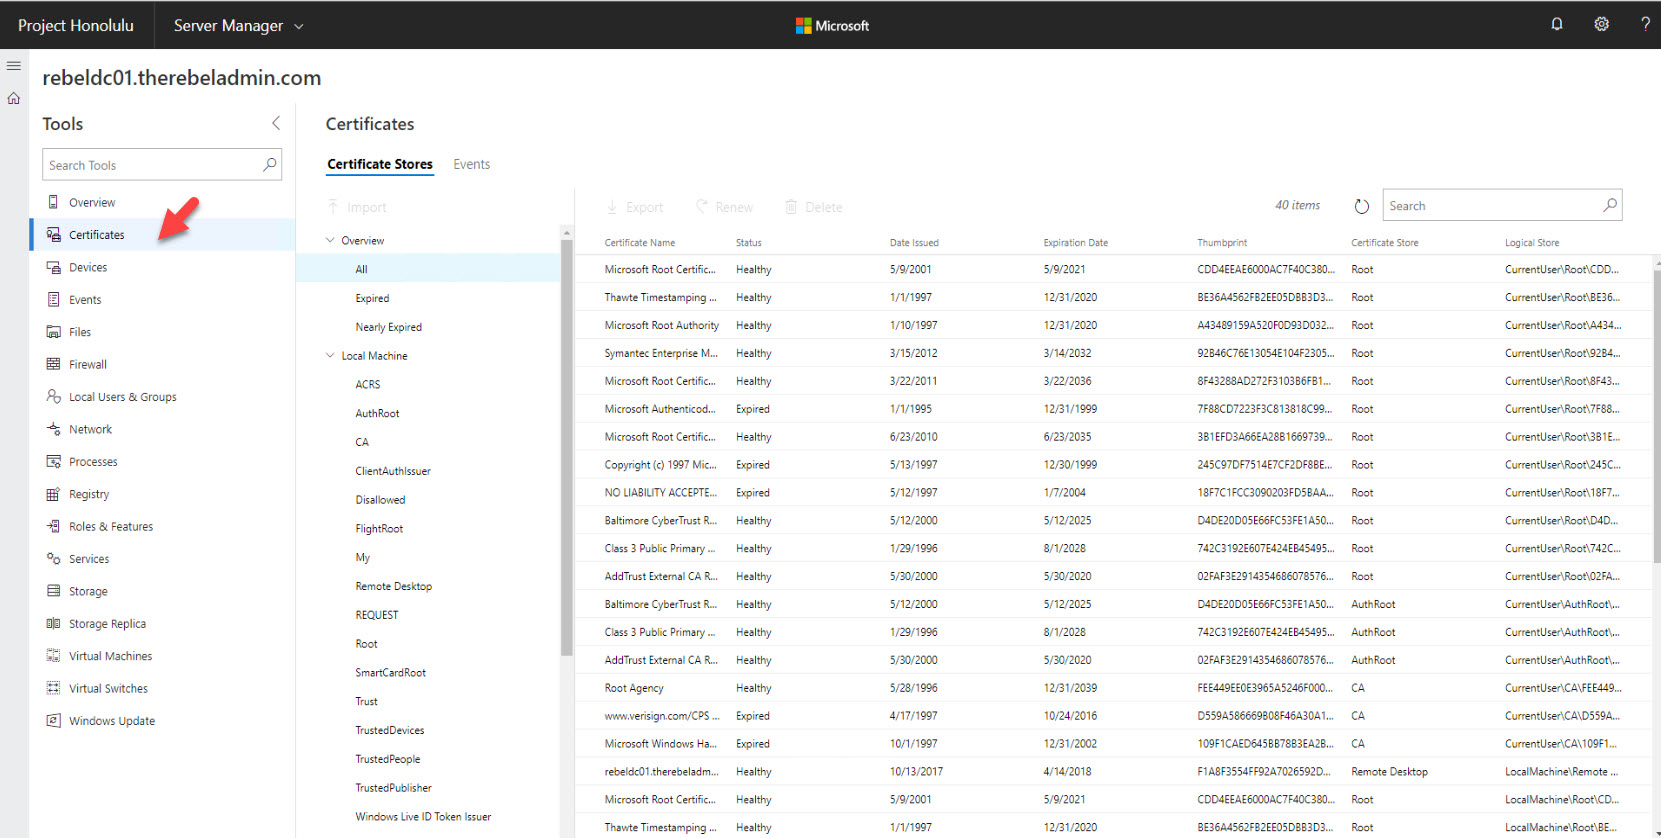The image size is (1661, 838).
Task: Click the Network tool icon
Action: click(x=53, y=429)
